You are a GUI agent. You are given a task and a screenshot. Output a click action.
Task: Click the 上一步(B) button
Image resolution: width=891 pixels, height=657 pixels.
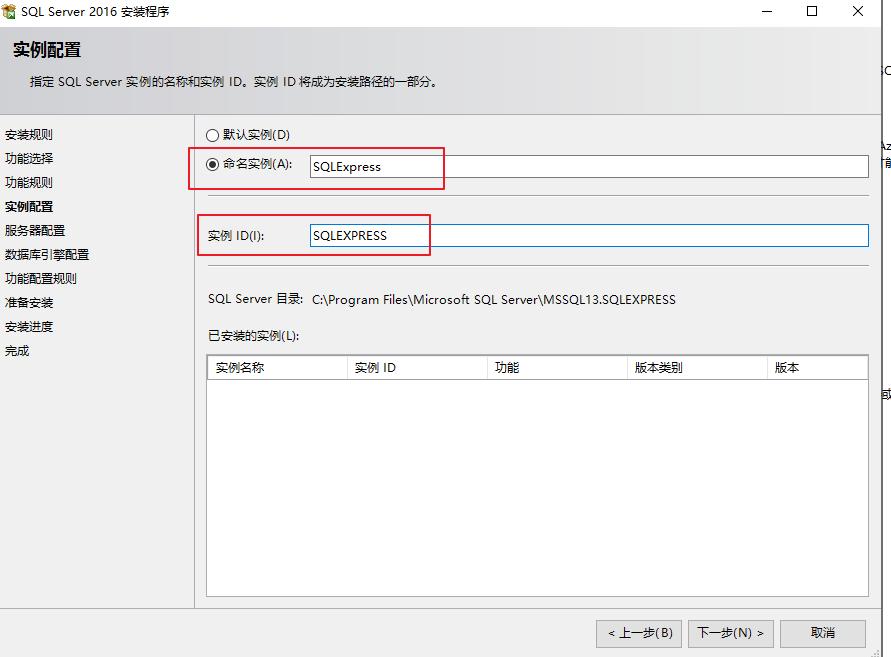tap(641, 633)
